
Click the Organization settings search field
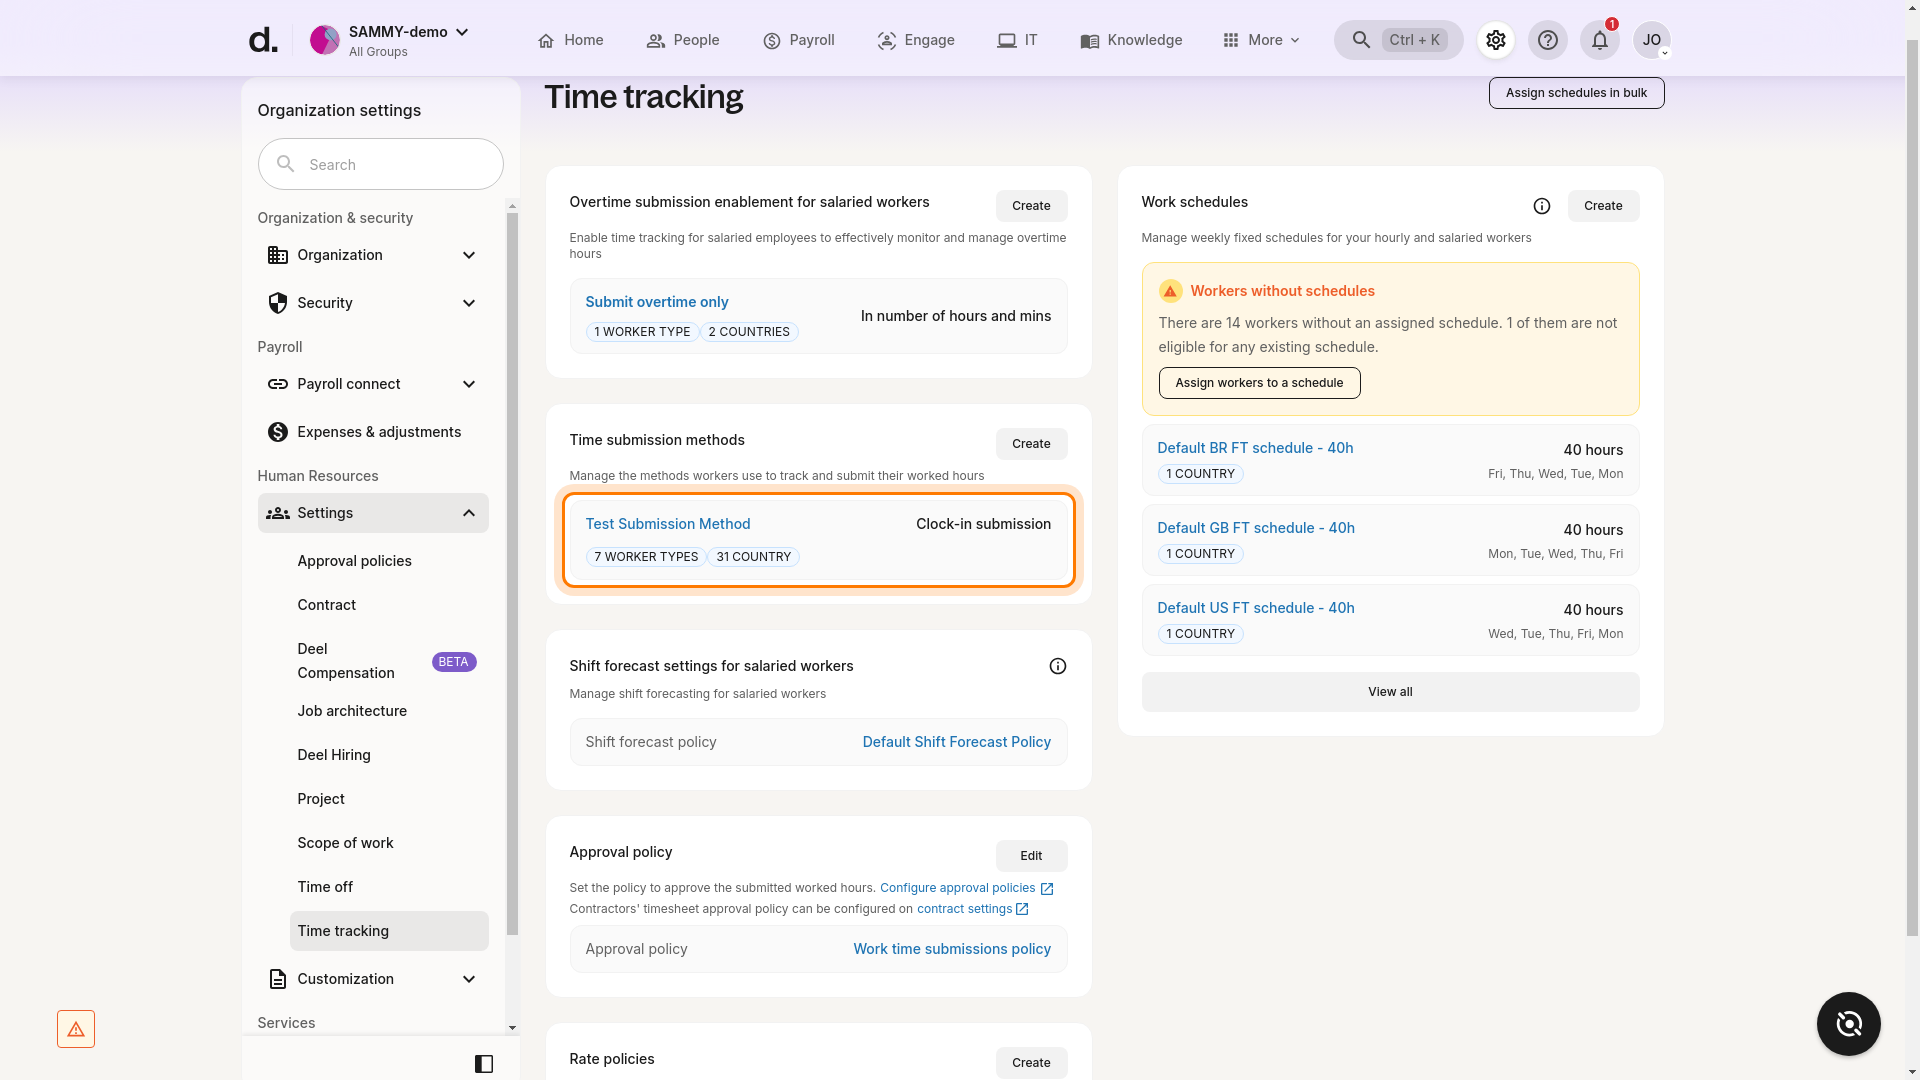pos(380,164)
